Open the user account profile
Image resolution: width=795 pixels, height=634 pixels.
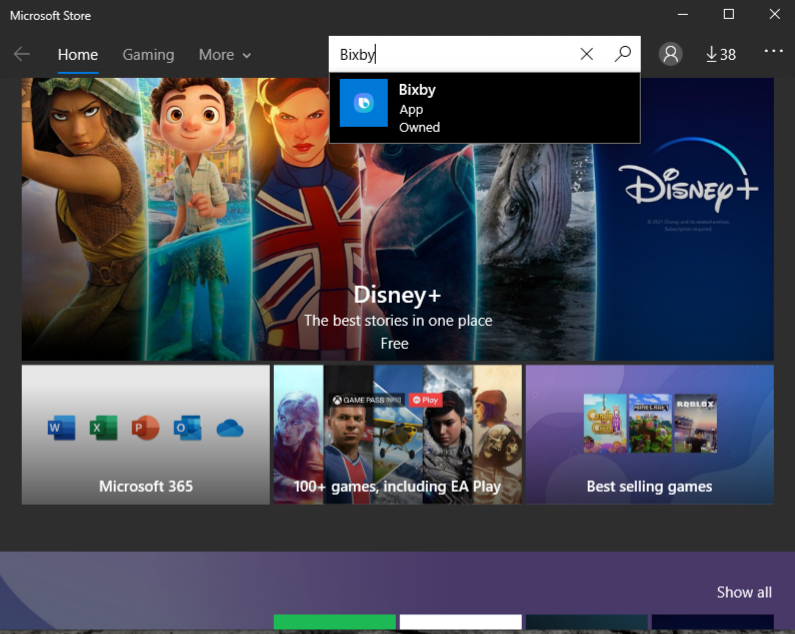pyautogui.click(x=670, y=54)
